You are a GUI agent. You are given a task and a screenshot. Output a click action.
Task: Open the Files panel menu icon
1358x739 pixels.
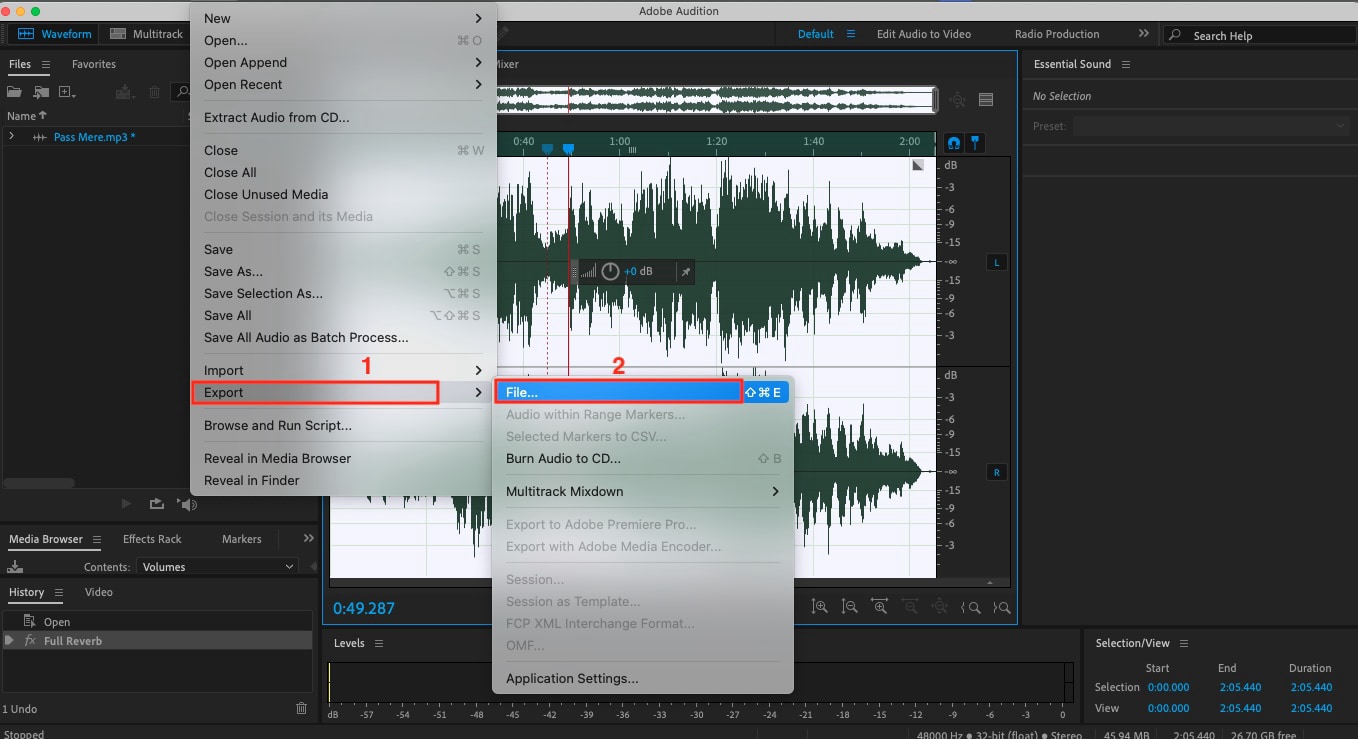click(x=46, y=64)
